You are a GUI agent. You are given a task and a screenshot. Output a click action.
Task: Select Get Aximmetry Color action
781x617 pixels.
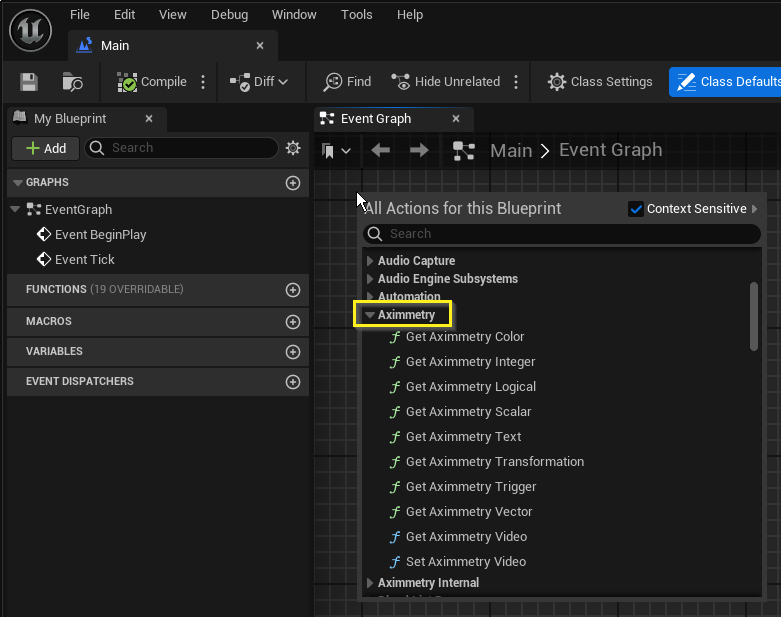465,337
